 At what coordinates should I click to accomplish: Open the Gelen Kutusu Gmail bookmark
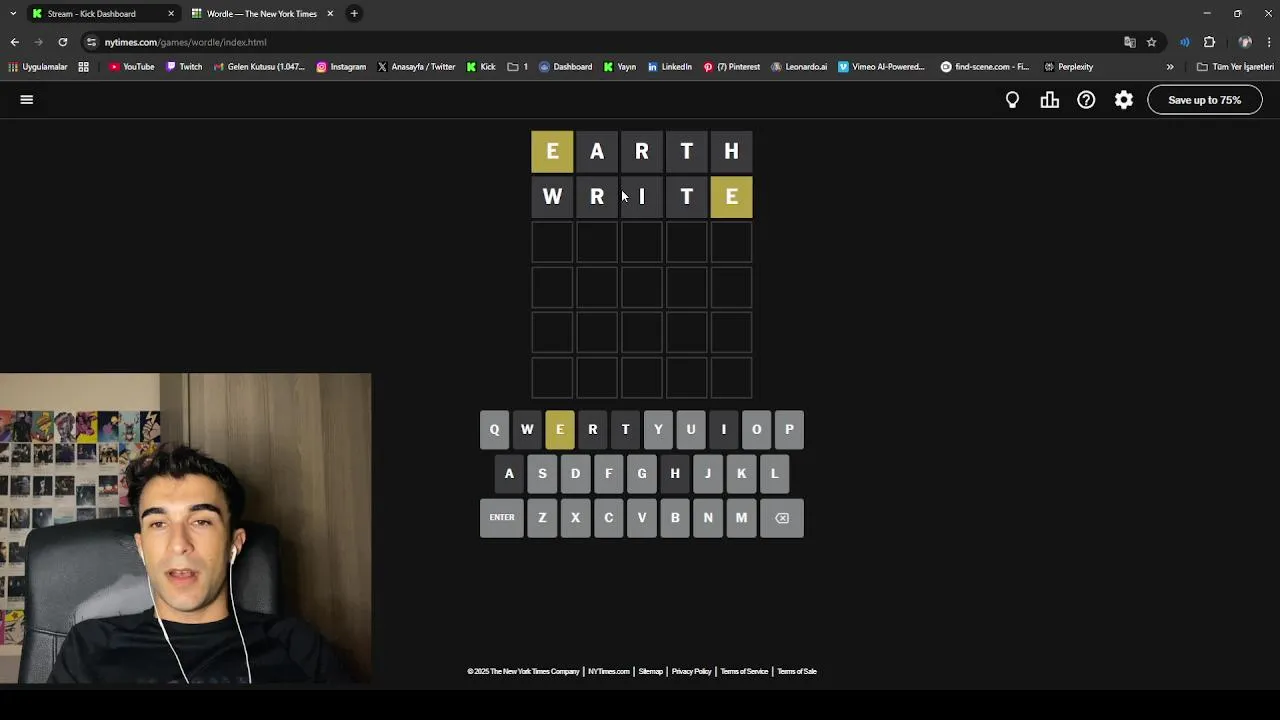point(259,67)
